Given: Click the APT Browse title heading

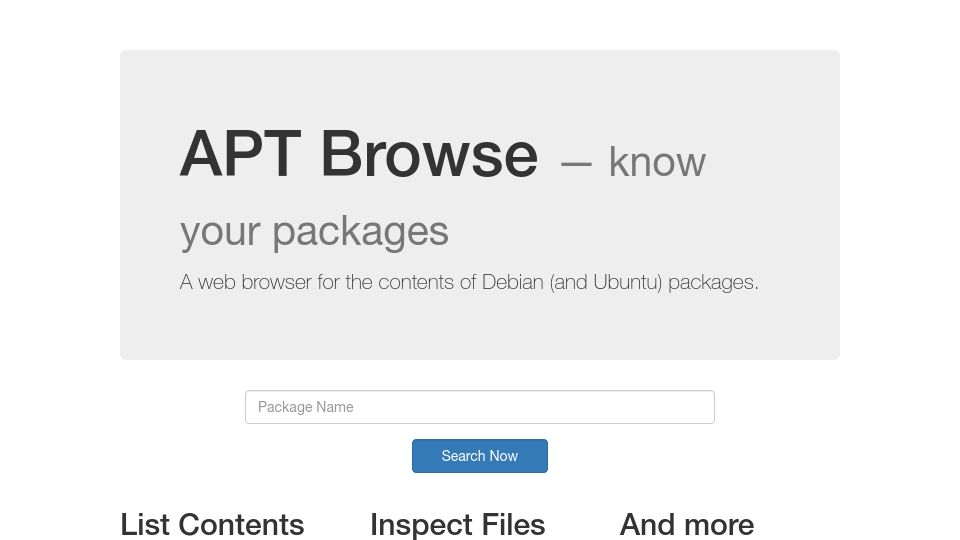Looking at the screenshot, I should [x=359, y=154].
